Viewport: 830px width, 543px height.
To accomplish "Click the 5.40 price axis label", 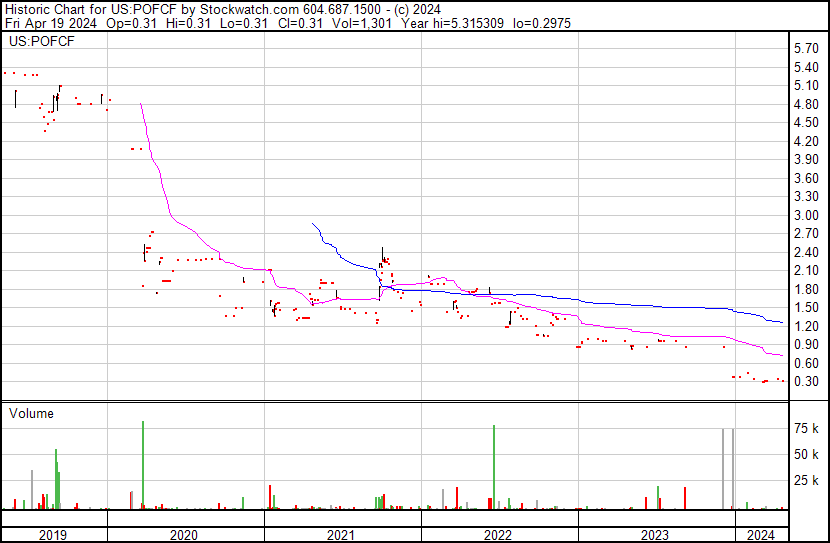I will coord(807,67).
